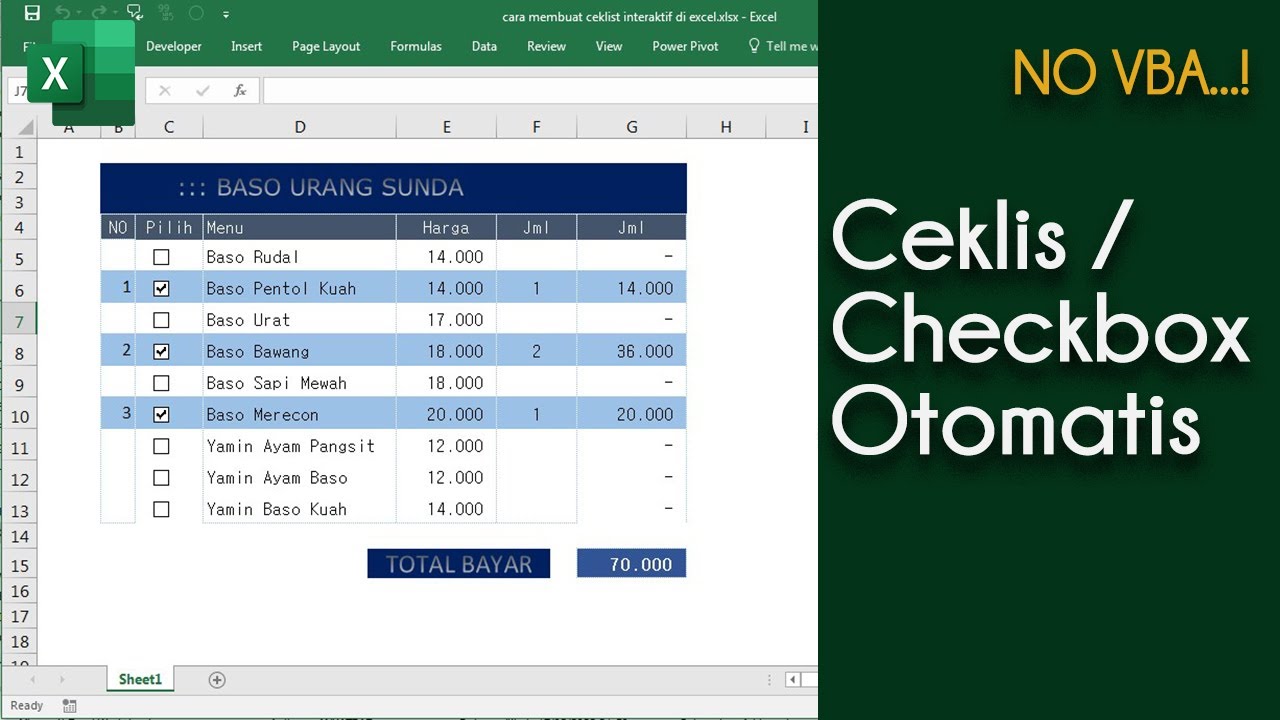Toggle the Baso Rudal checkbox
This screenshot has height=720, width=1280.
(161, 257)
